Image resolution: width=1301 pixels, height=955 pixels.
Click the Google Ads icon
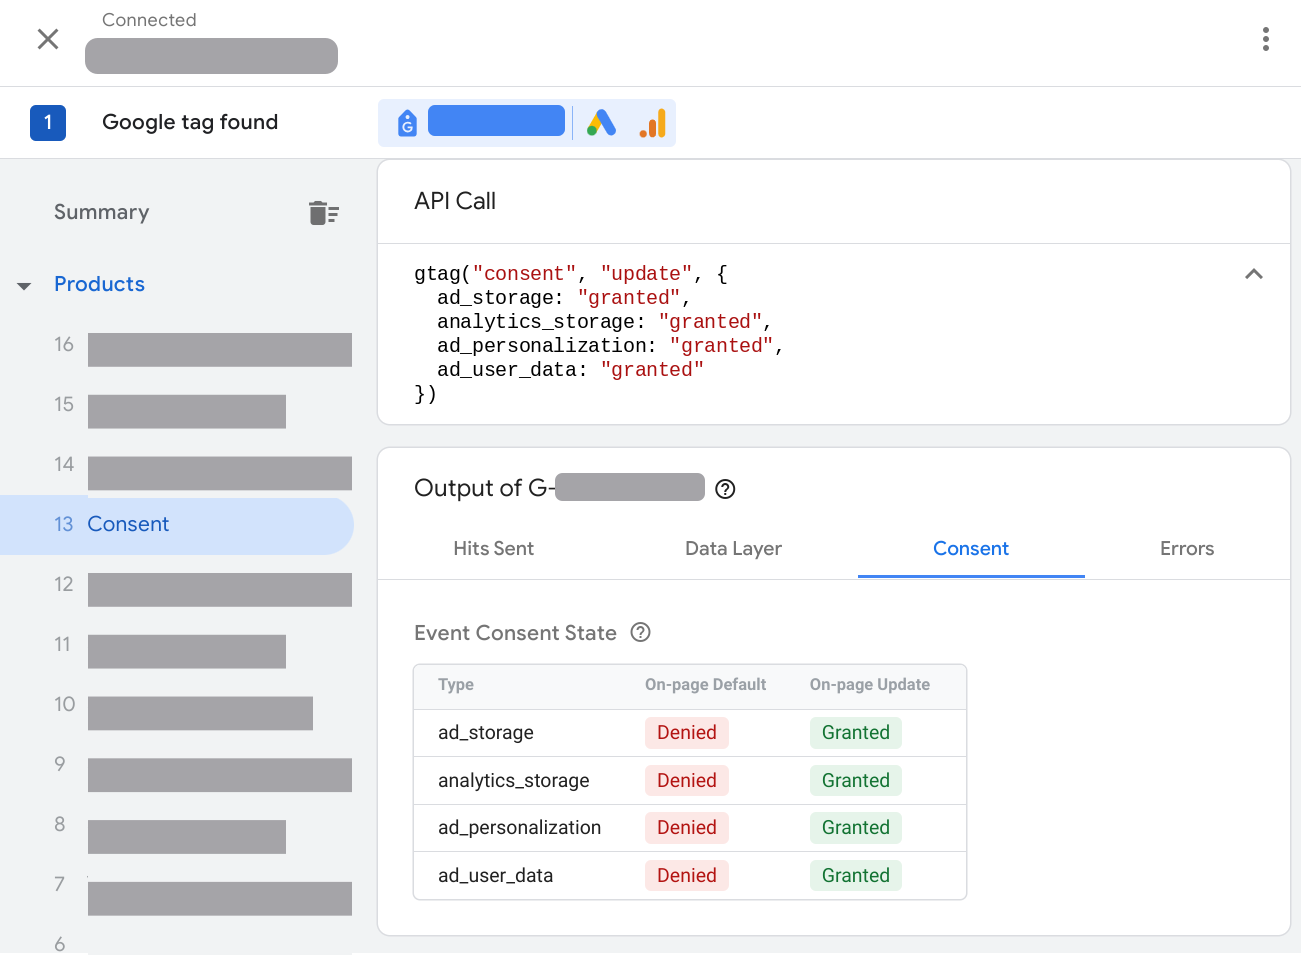(600, 120)
